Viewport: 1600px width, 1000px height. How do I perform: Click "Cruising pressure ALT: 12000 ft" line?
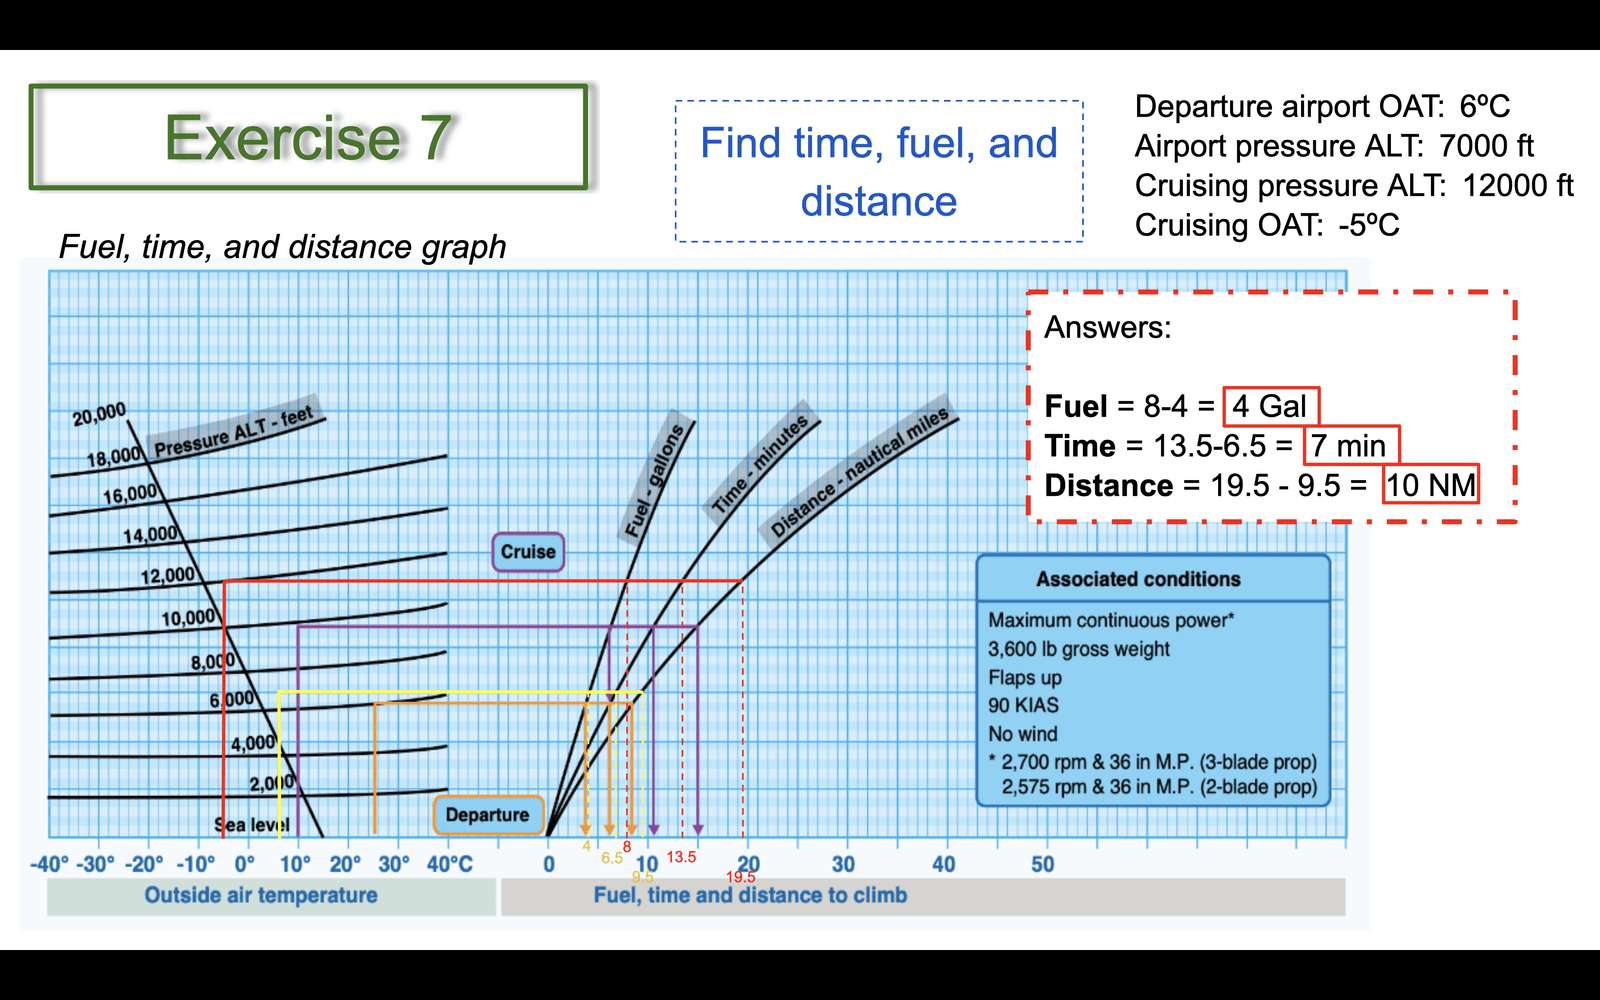[x=1354, y=186]
